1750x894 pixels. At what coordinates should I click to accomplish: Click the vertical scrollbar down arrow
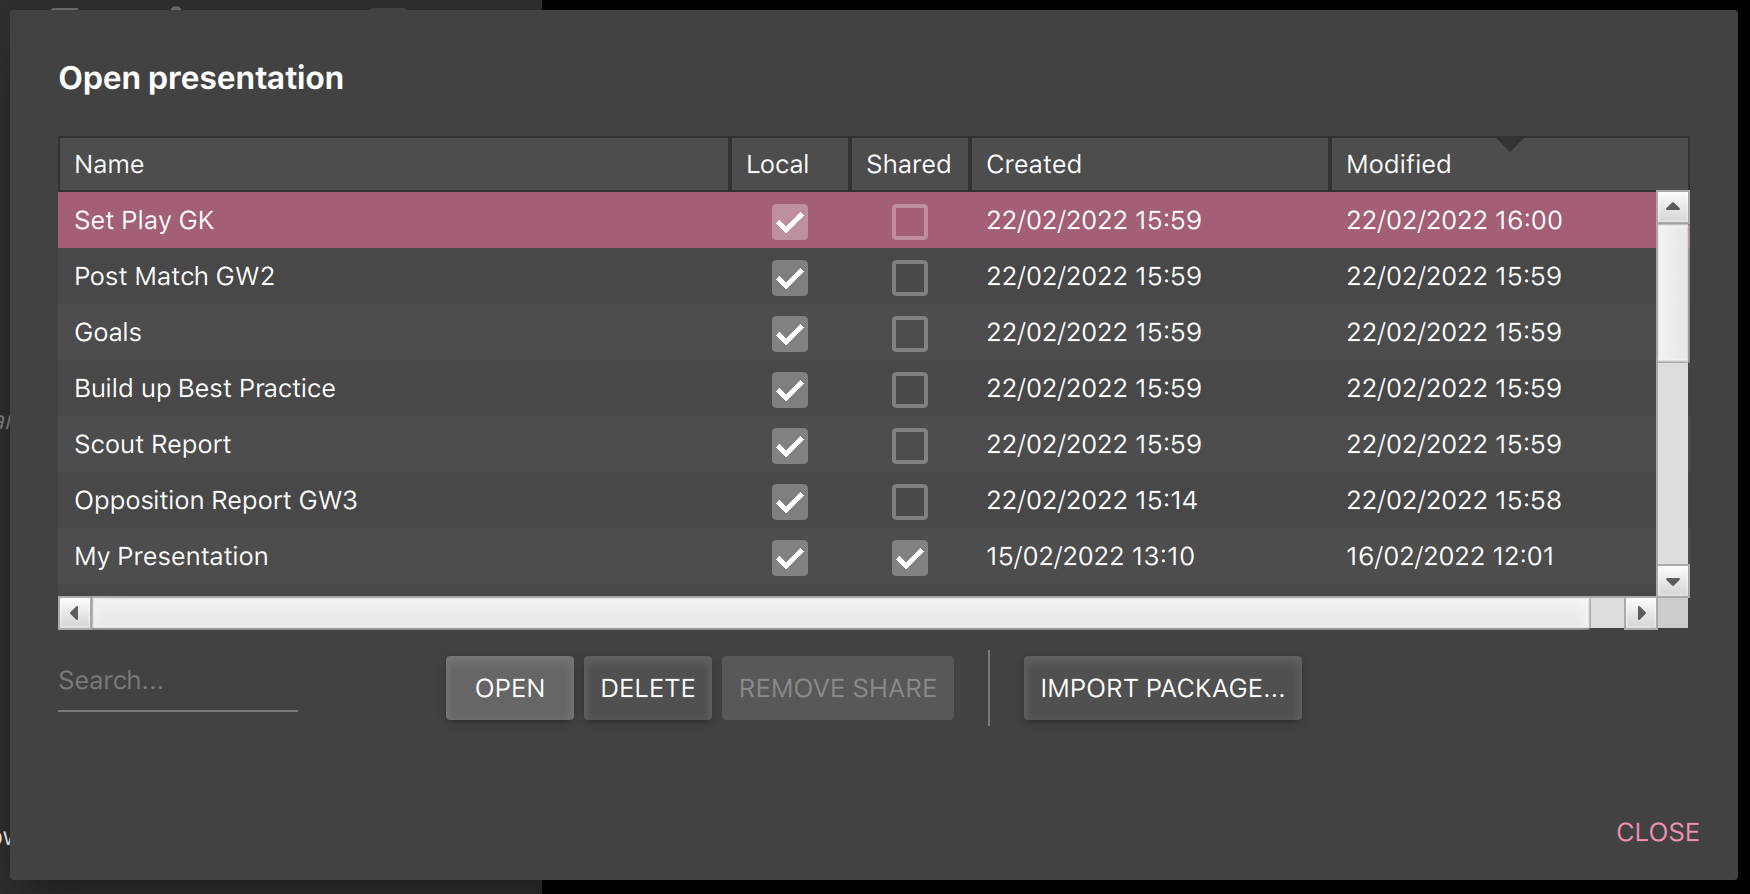[x=1673, y=581]
